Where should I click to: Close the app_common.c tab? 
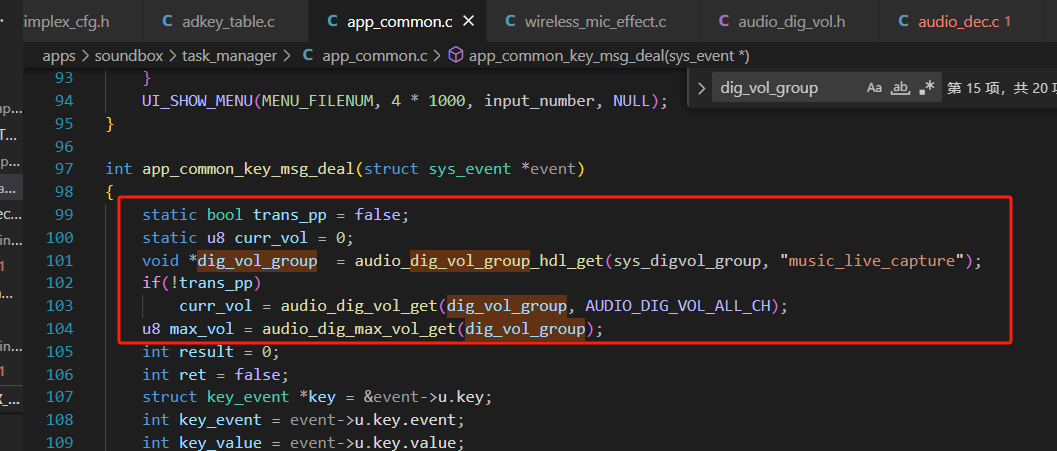(x=469, y=22)
